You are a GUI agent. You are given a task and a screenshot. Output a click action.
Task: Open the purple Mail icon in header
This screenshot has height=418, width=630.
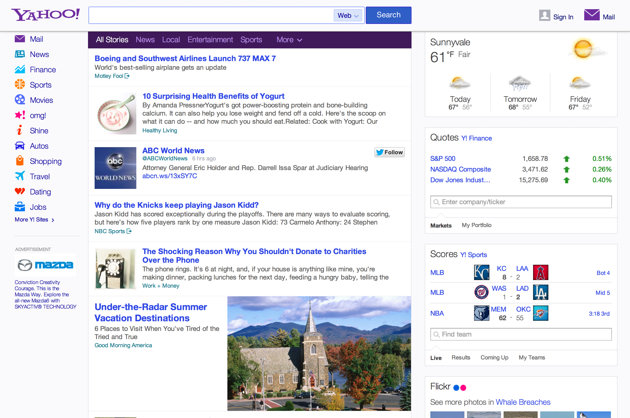click(592, 15)
